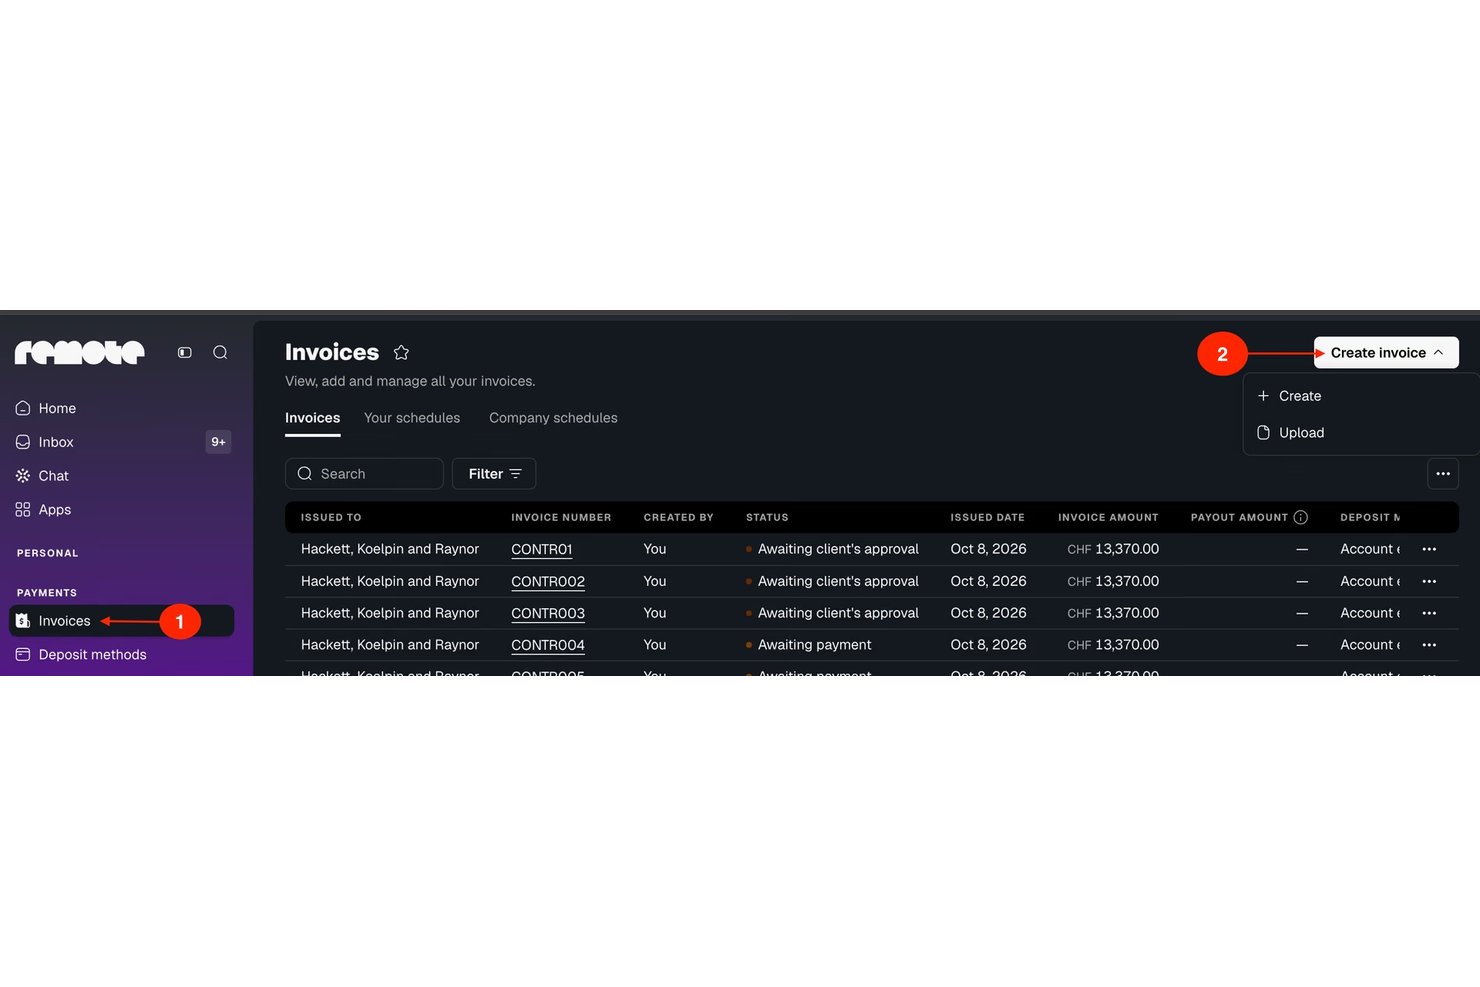This screenshot has height=987, width=1480.
Task: Open invoice CONTR004
Action: (548, 646)
